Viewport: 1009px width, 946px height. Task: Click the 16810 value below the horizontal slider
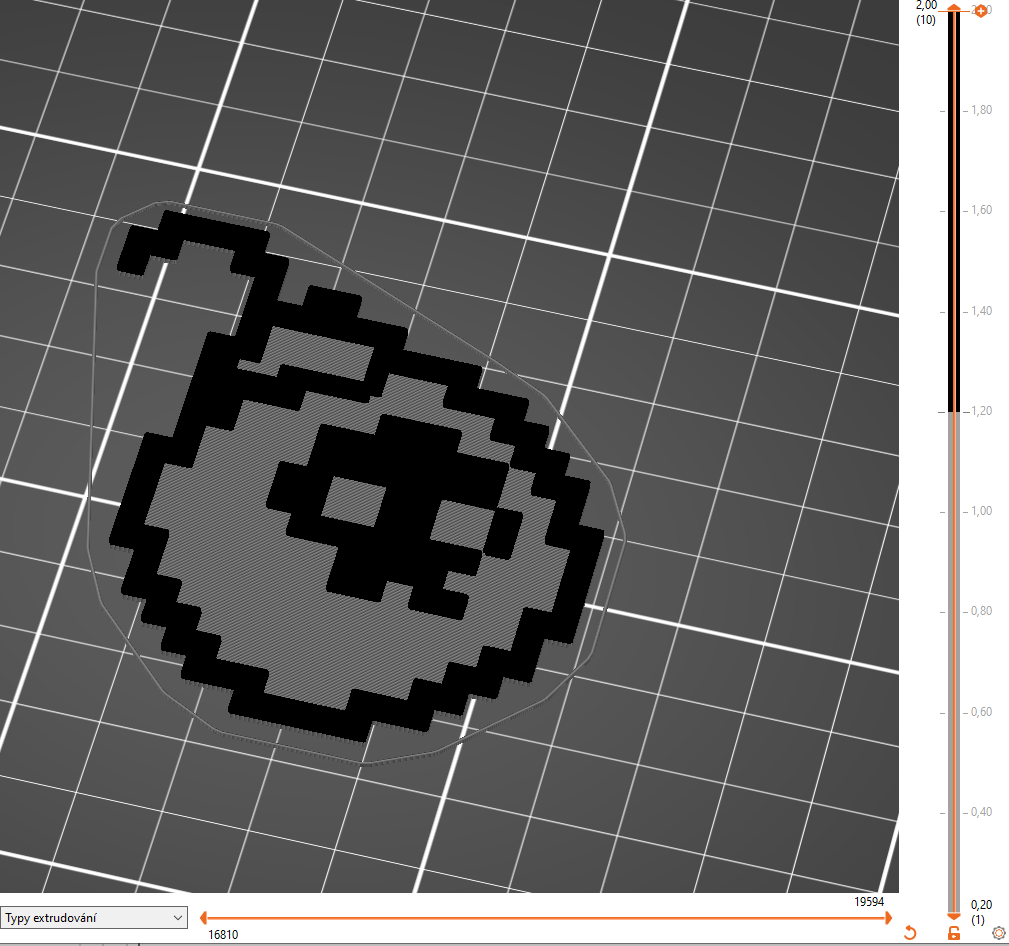(223, 935)
